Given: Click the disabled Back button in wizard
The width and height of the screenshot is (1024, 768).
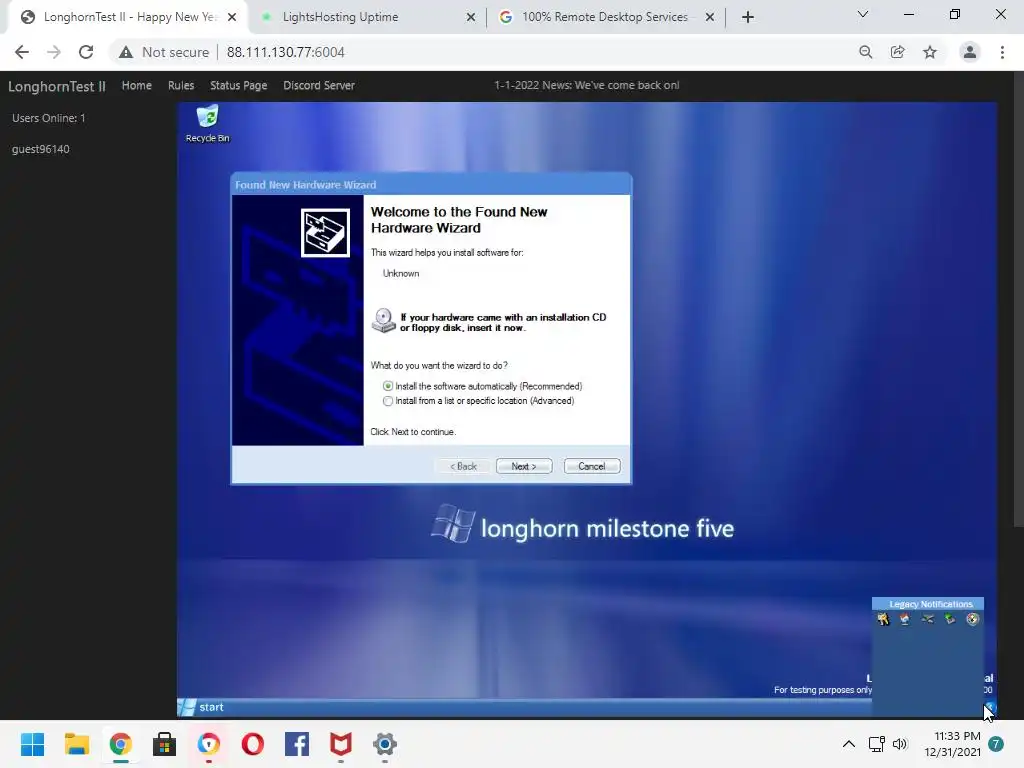Looking at the screenshot, I should 463,466.
